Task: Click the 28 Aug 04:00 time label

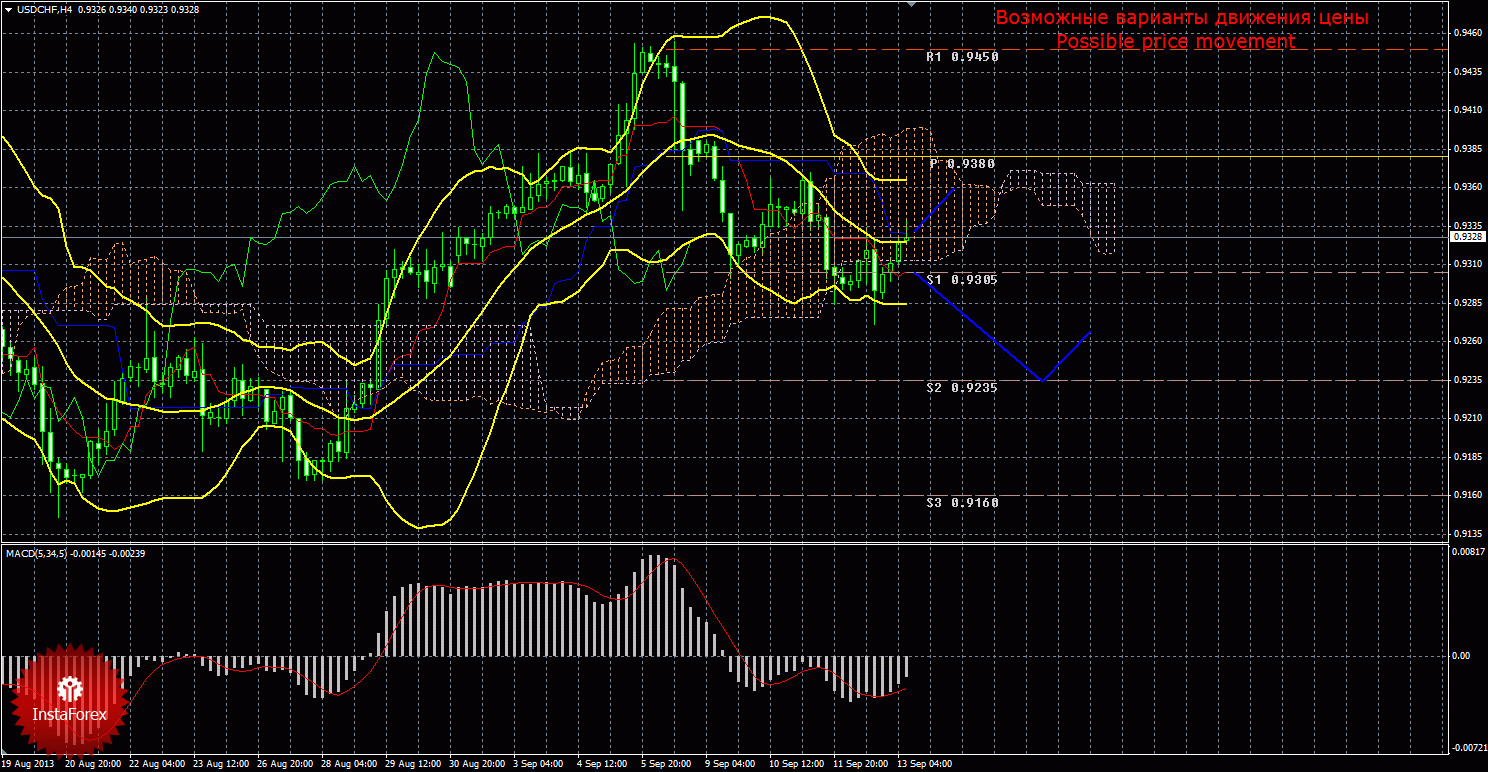Action: [349, 764]
